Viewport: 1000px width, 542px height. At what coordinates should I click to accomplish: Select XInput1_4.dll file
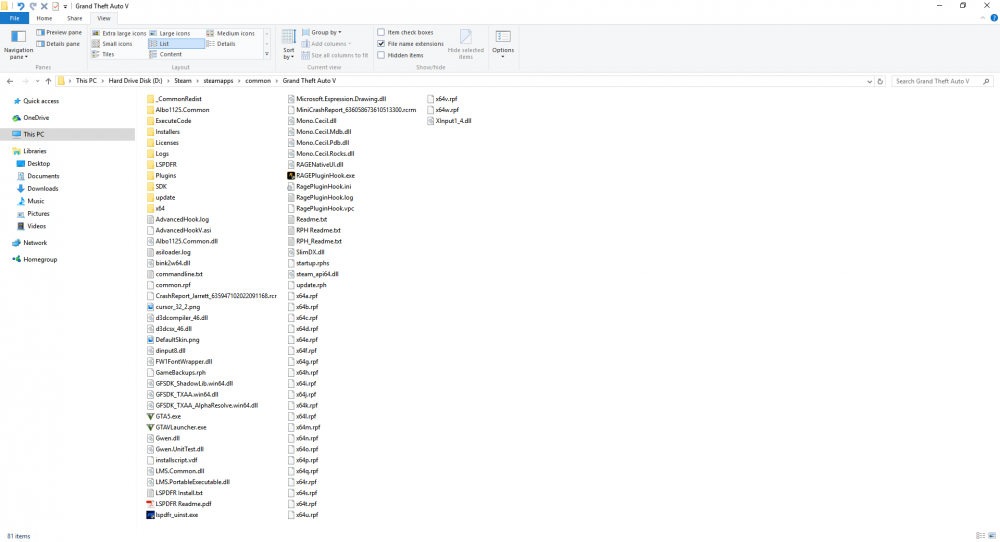[449, 121]
